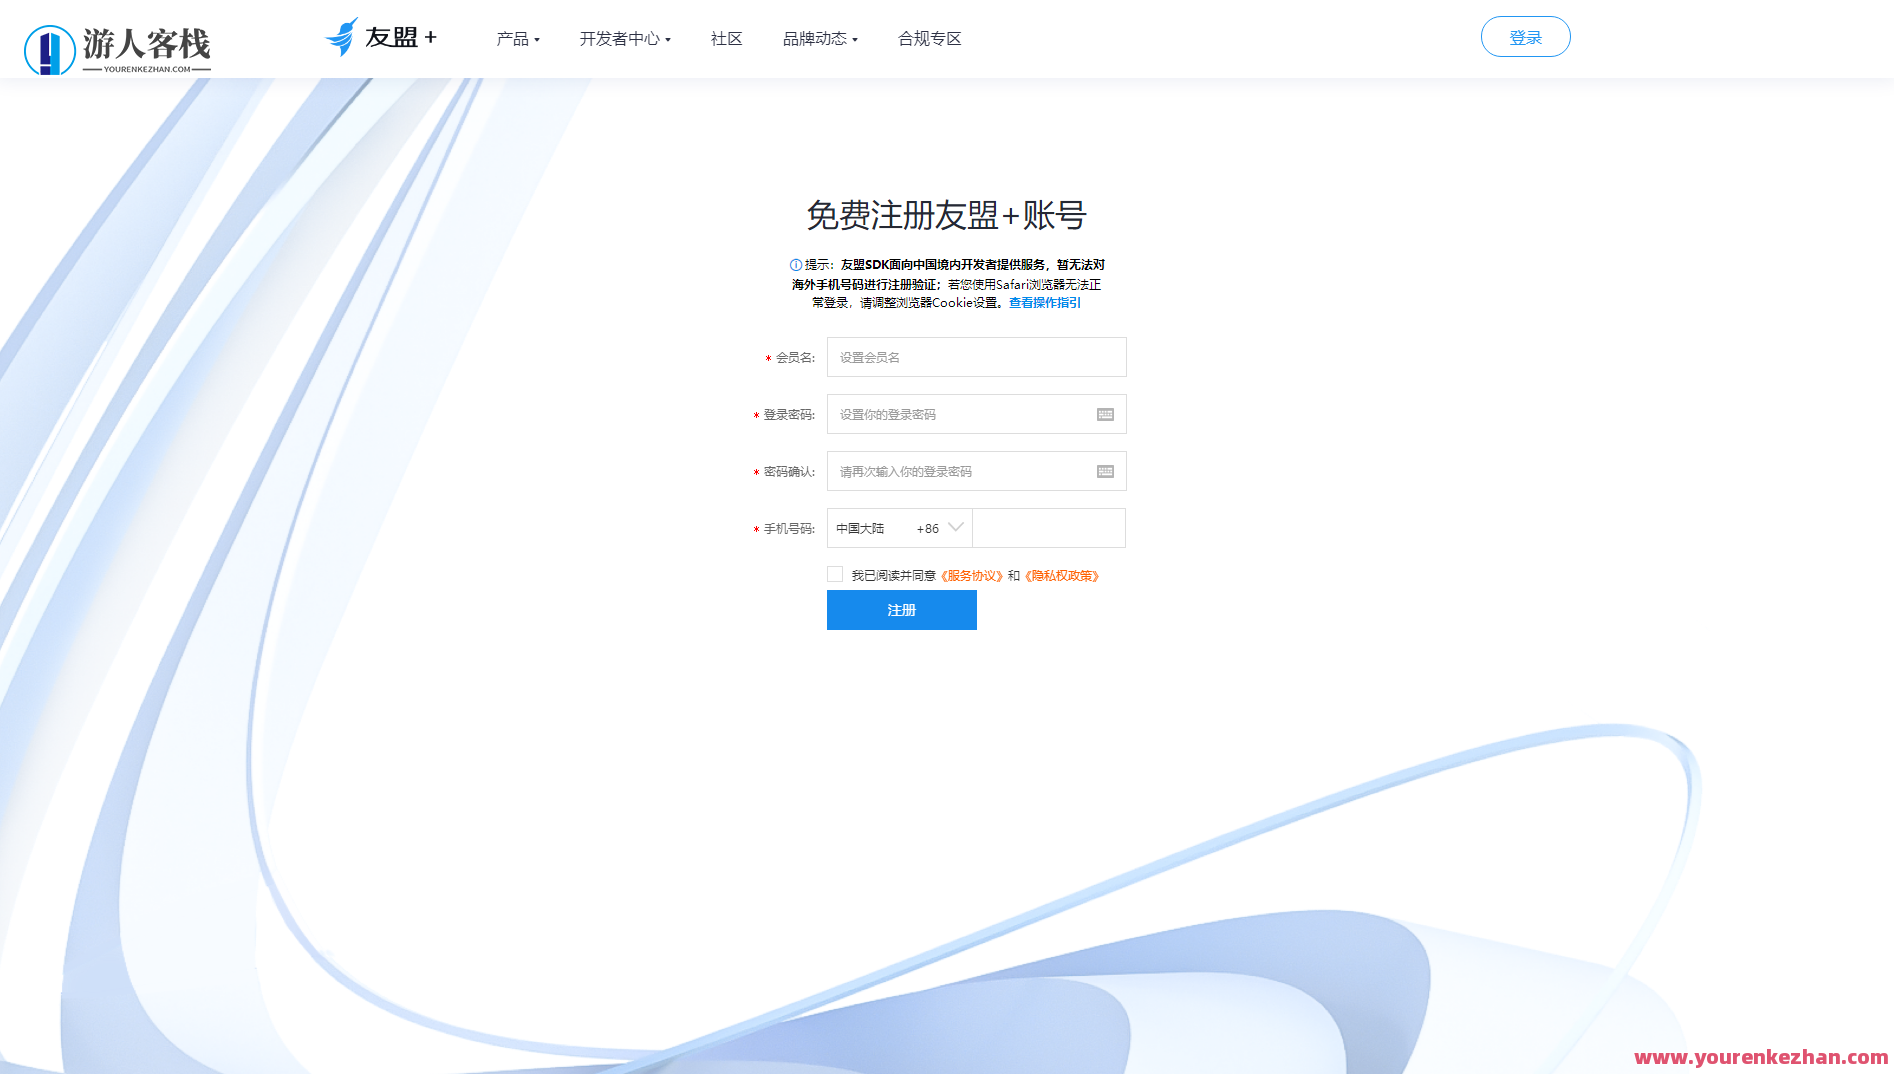Select the 社区 navigation item
Viewport: 1894px width, 1074px height.
pos(726,39)
